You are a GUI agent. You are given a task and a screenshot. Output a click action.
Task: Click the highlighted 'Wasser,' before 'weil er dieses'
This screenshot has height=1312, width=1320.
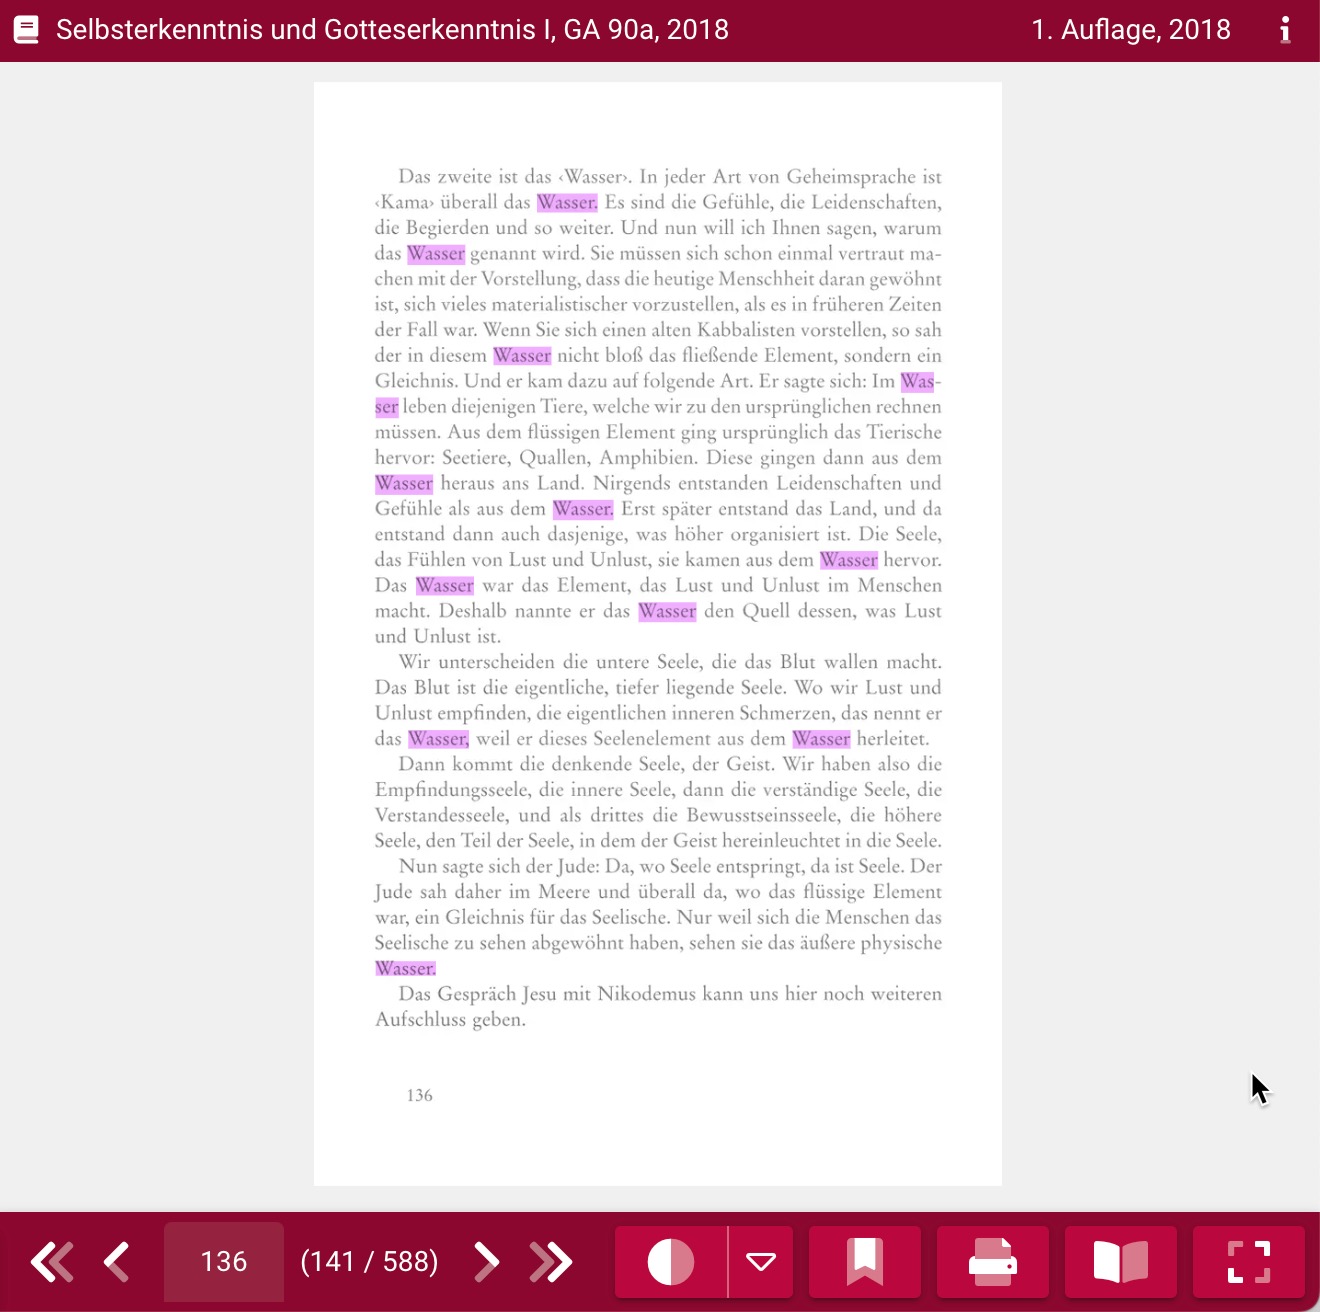point(438,739)
